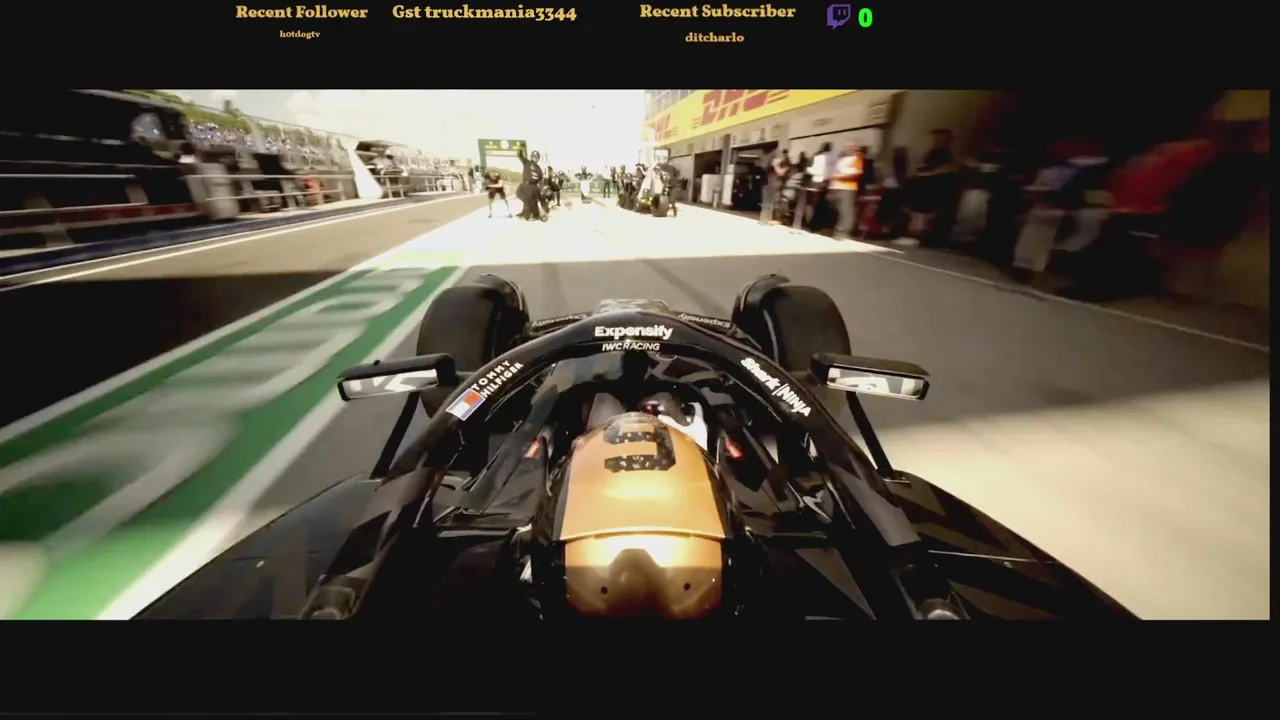Click the 'Gst truckmania3344' text
The image size is (1280, 720).
[484, 13]
